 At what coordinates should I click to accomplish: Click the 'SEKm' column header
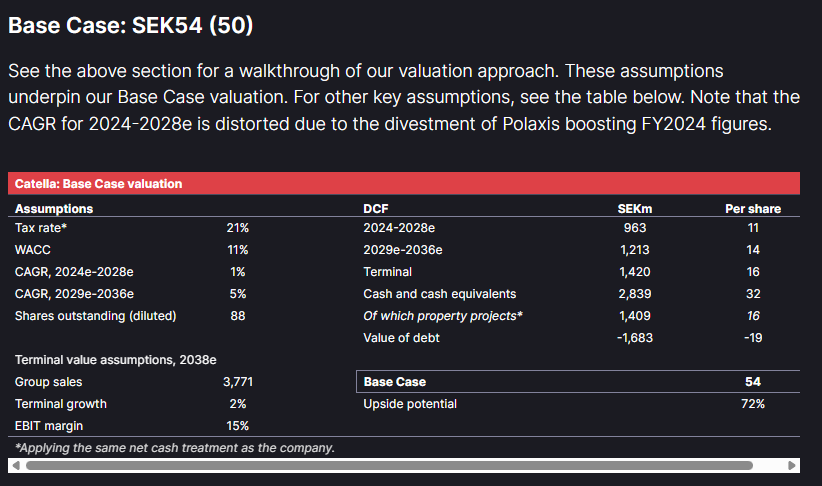click(635, 209)
